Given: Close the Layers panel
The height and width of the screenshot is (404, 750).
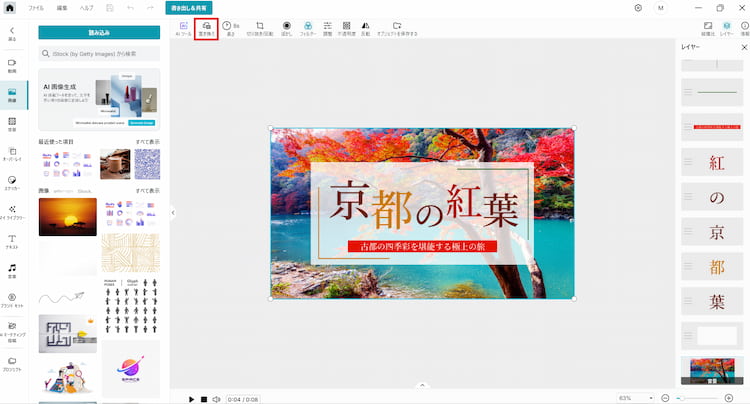Looking at the screenshot, I should coord(744,47).
